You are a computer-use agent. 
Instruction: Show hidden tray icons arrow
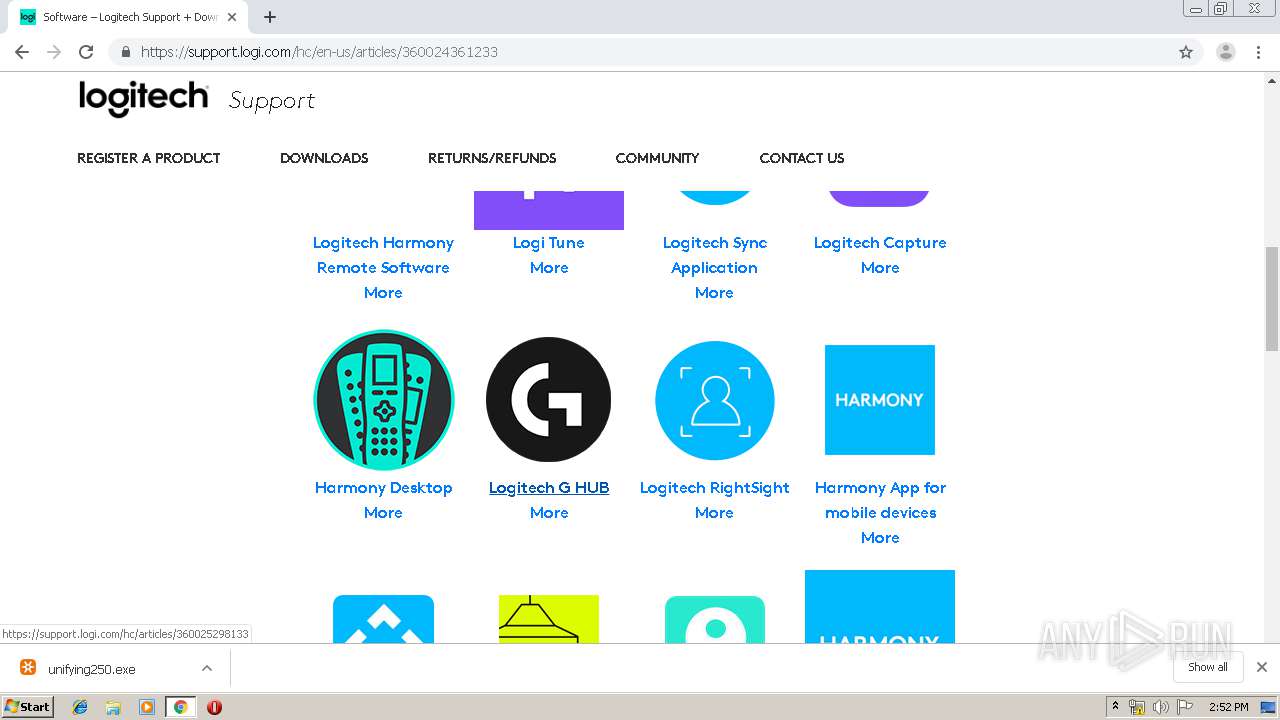[1115, 706]
